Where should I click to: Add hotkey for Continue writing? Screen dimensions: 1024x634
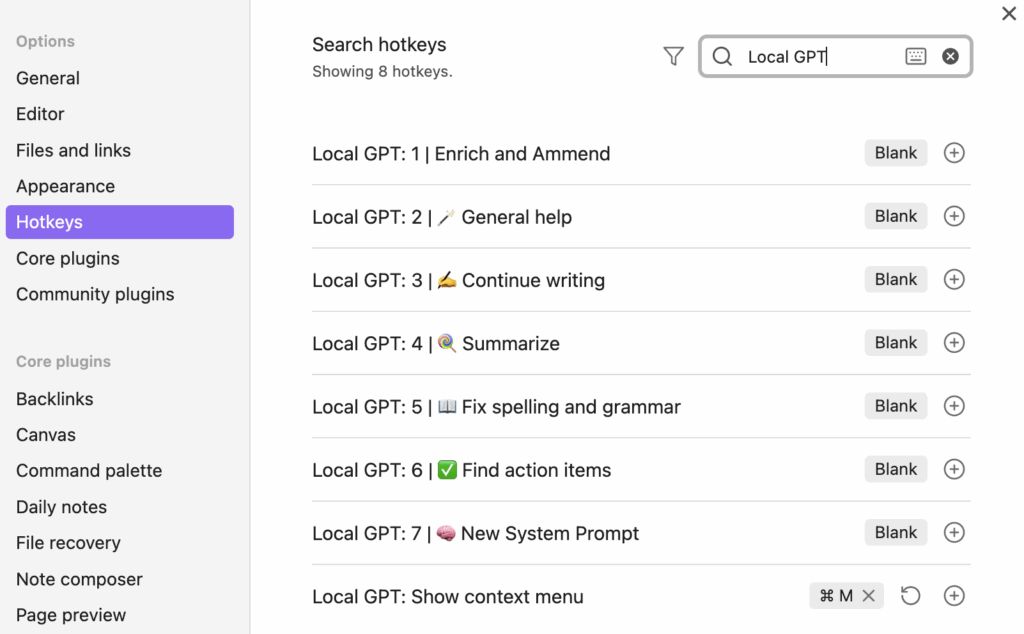954,279
